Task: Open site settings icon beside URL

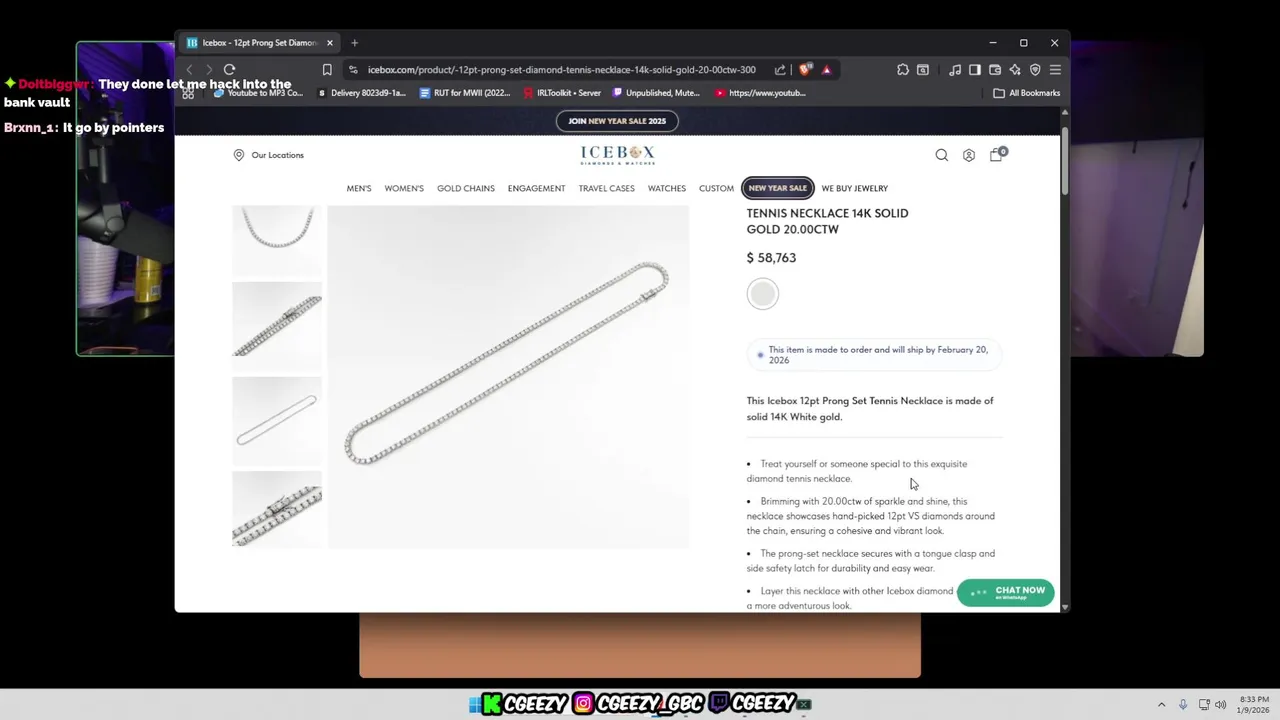Action: 353,70
